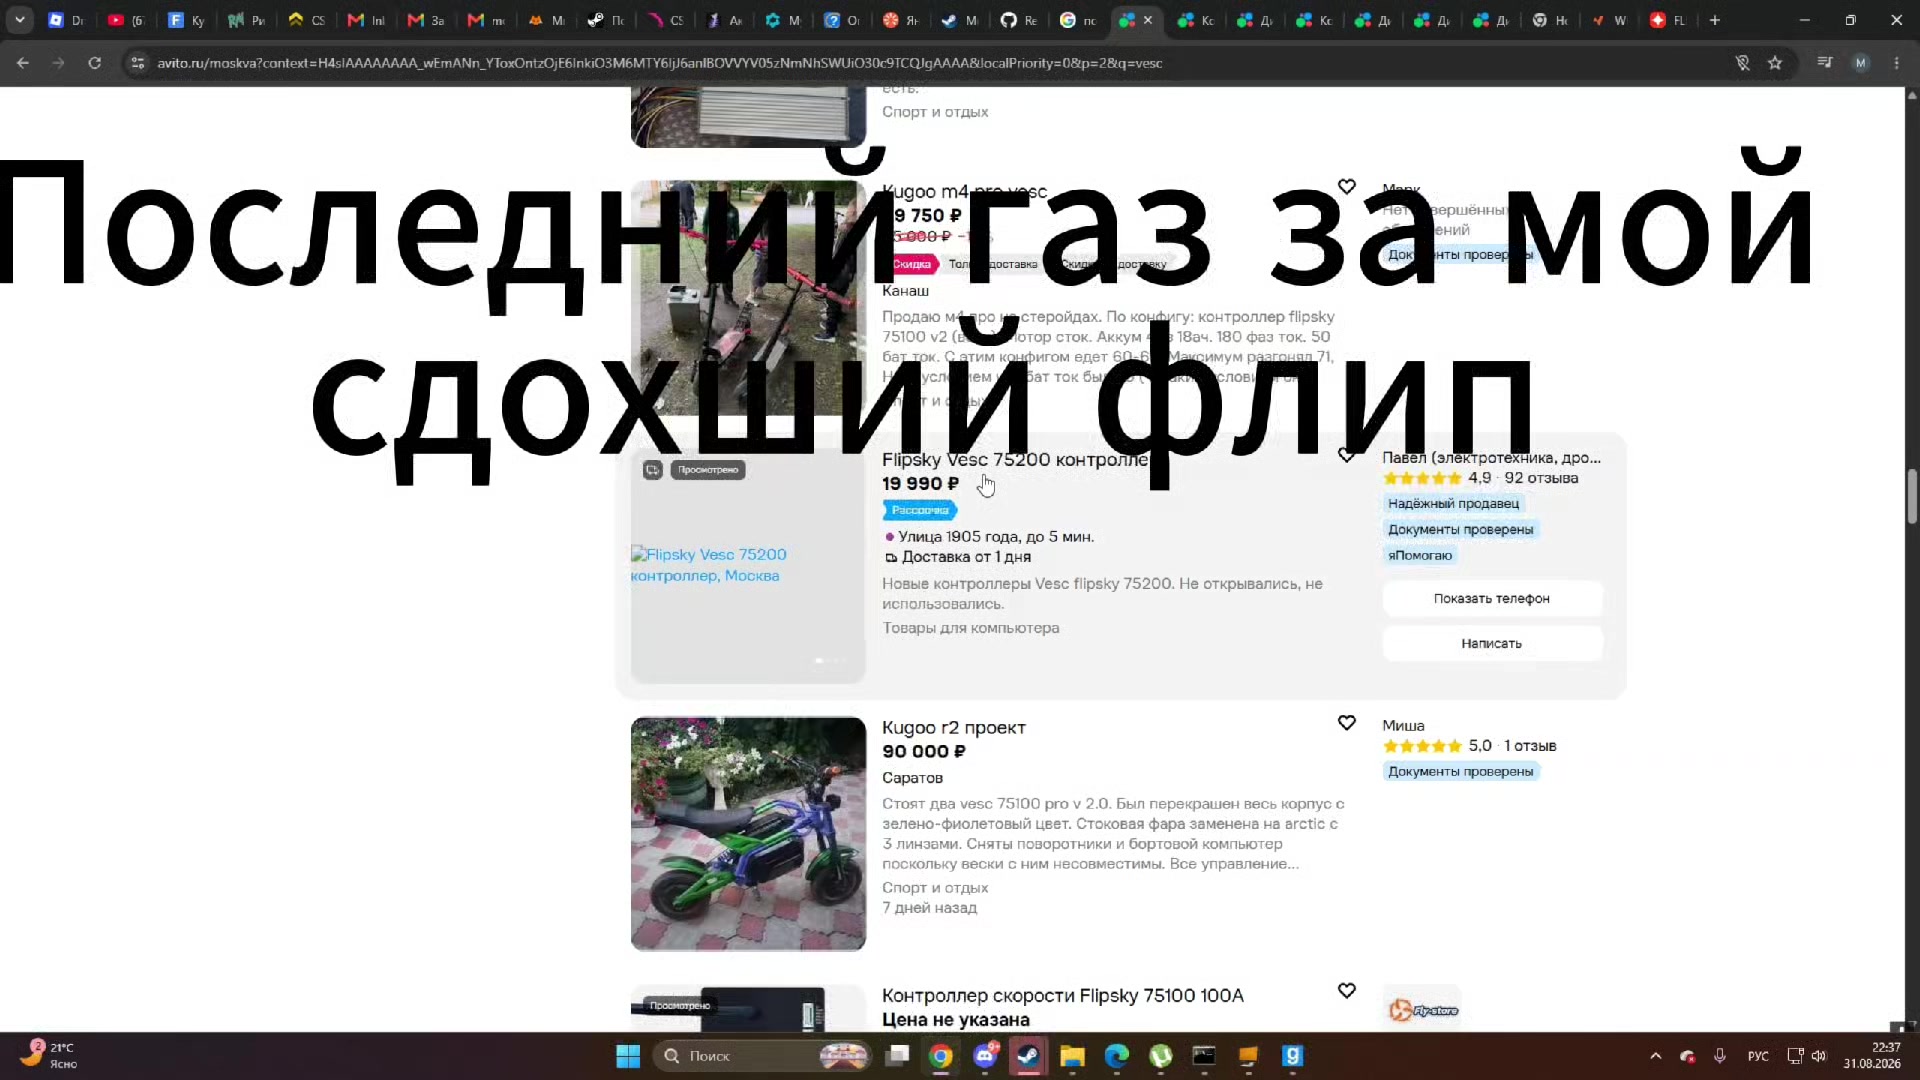
Task: Open the tab search dropdown
Action: click(x=20, y=20)
